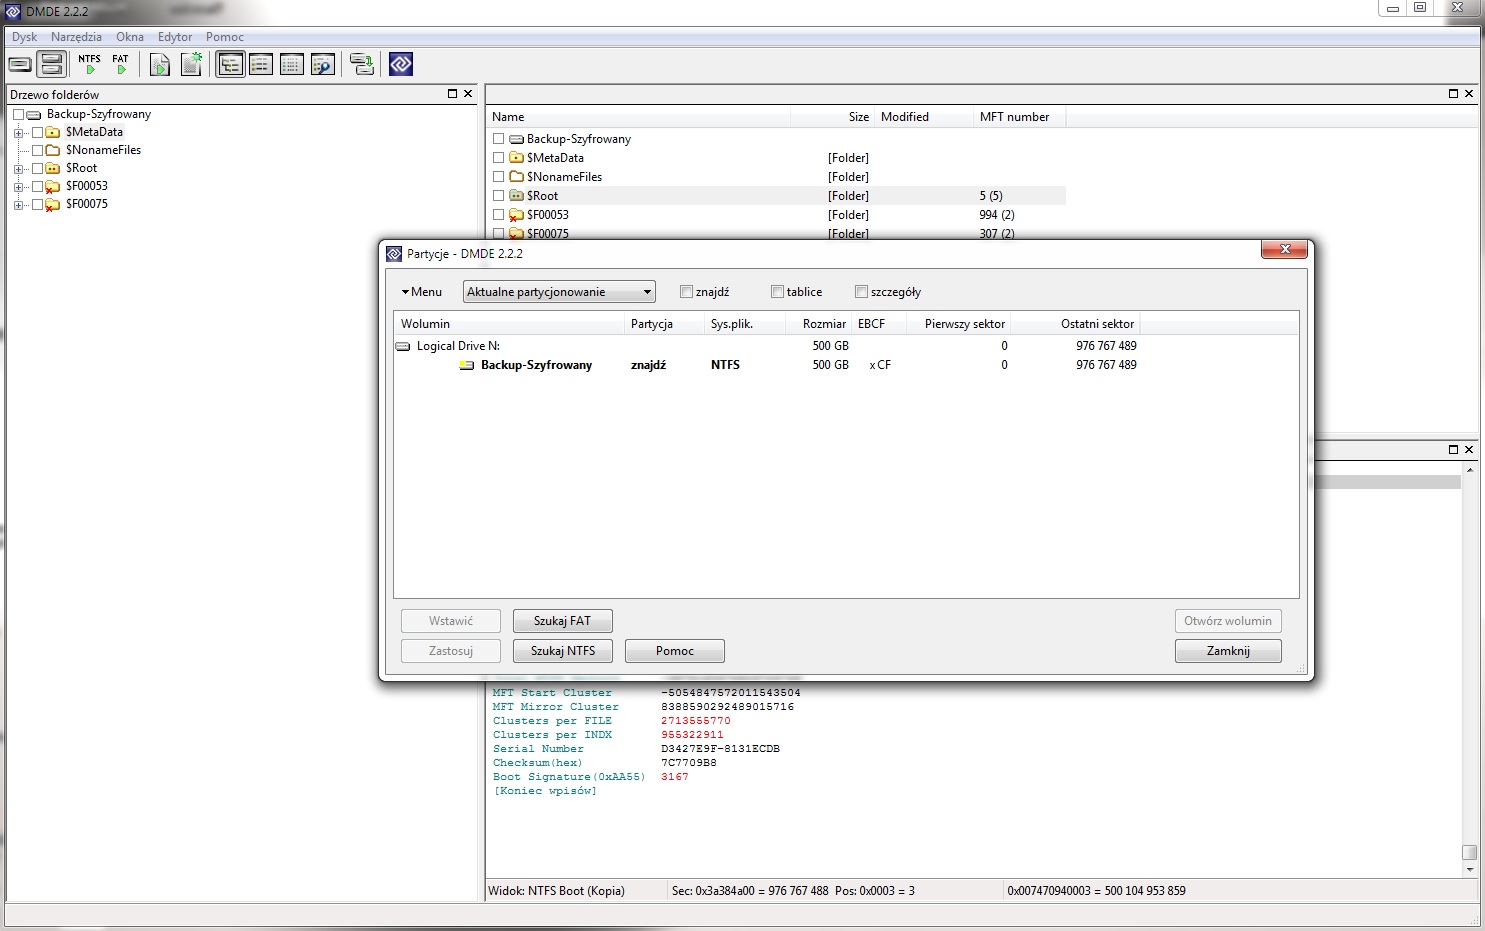Expand the $MetaData tree node
Viewport: 1485px width, 931px height.
[x=18, y=133]
